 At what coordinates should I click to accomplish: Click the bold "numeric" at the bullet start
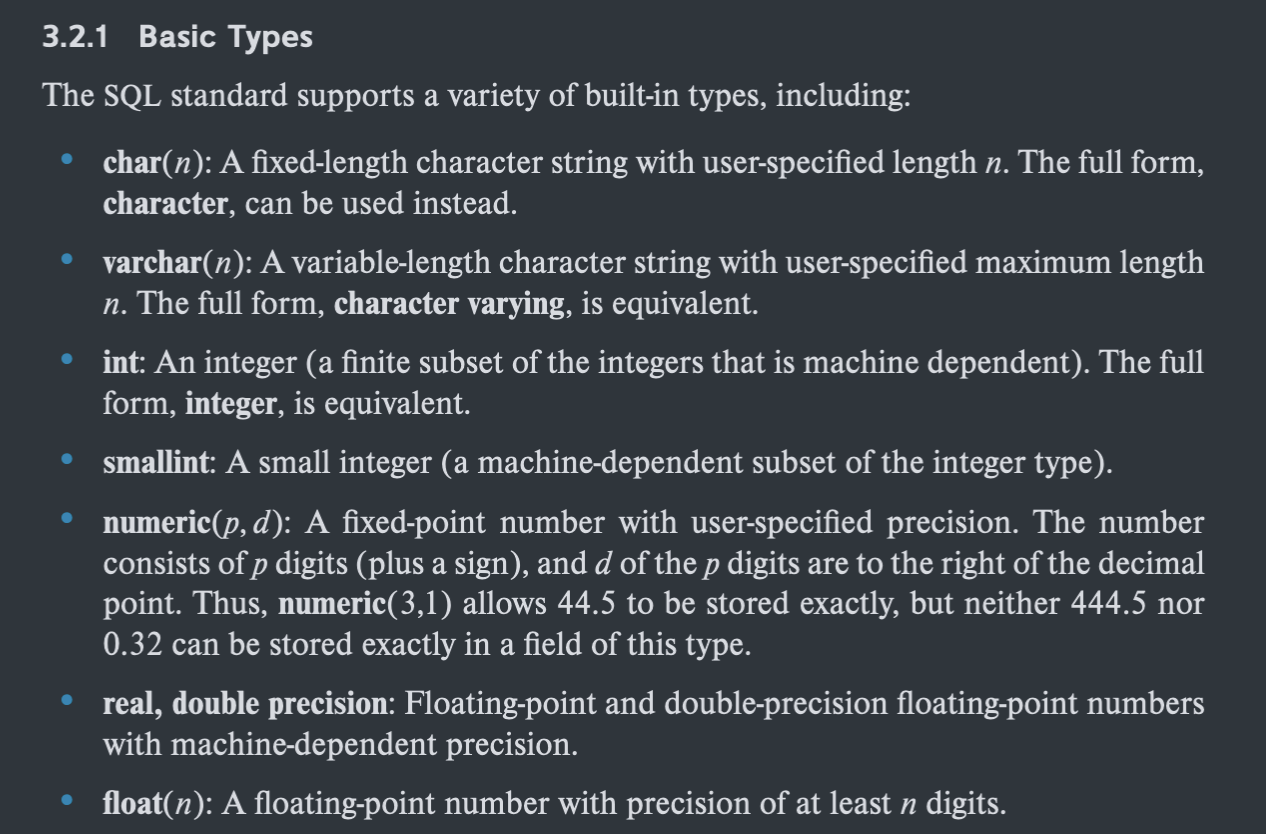click(x=156, y=523)
